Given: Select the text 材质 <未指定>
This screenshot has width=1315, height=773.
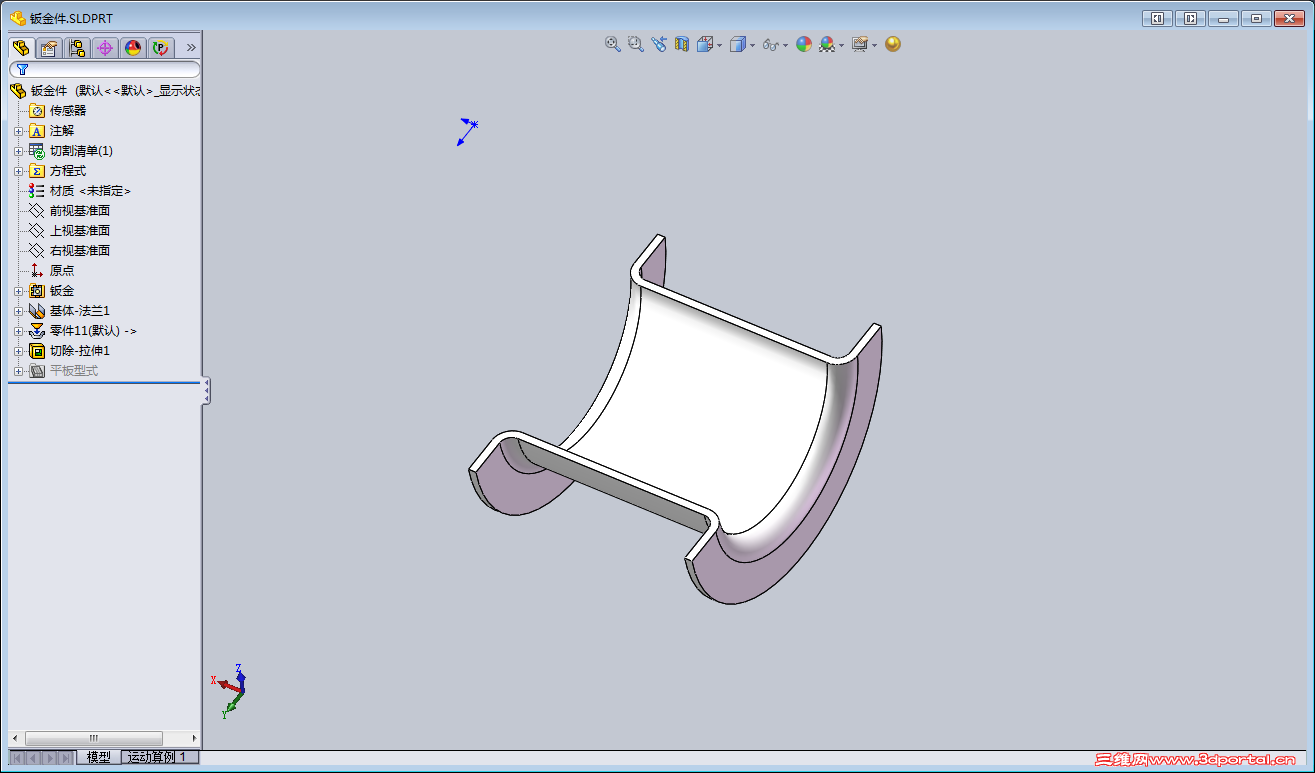Looking at the screenshot, I should pyautogui.click(x=91, y=190).
